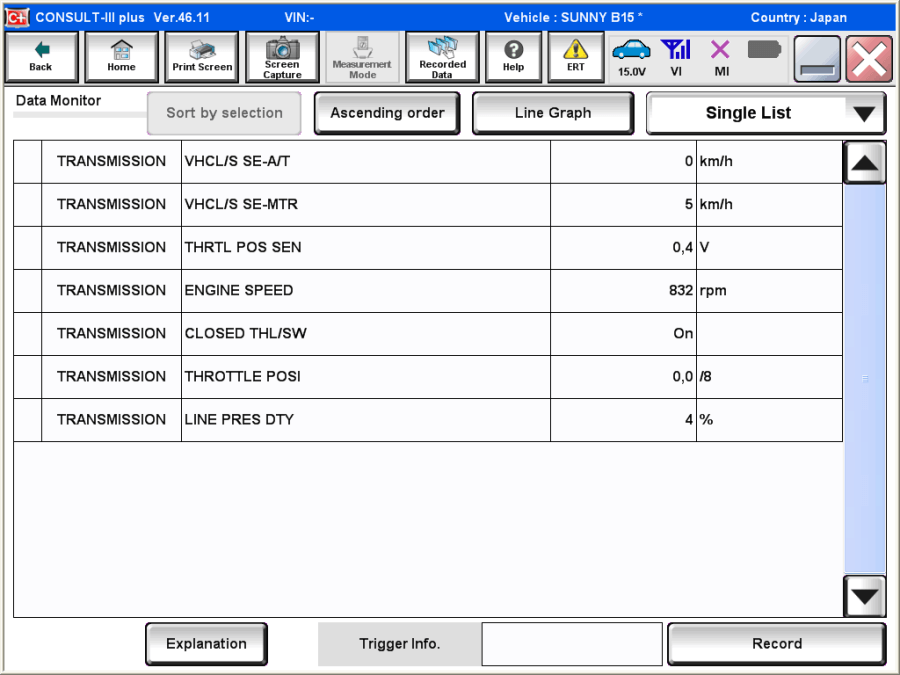
Task: Check the LINE PRES DTY row box
Action: (x=28, y=420)
